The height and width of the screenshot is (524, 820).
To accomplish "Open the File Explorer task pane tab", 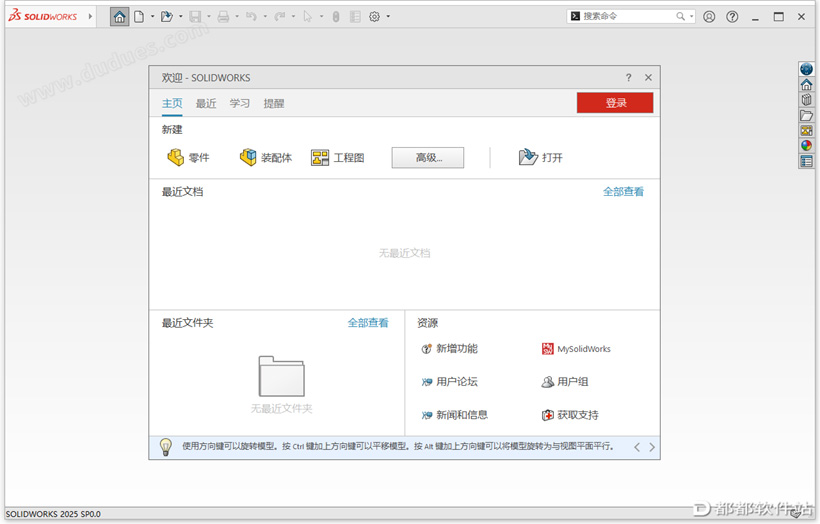I will 806,116.
